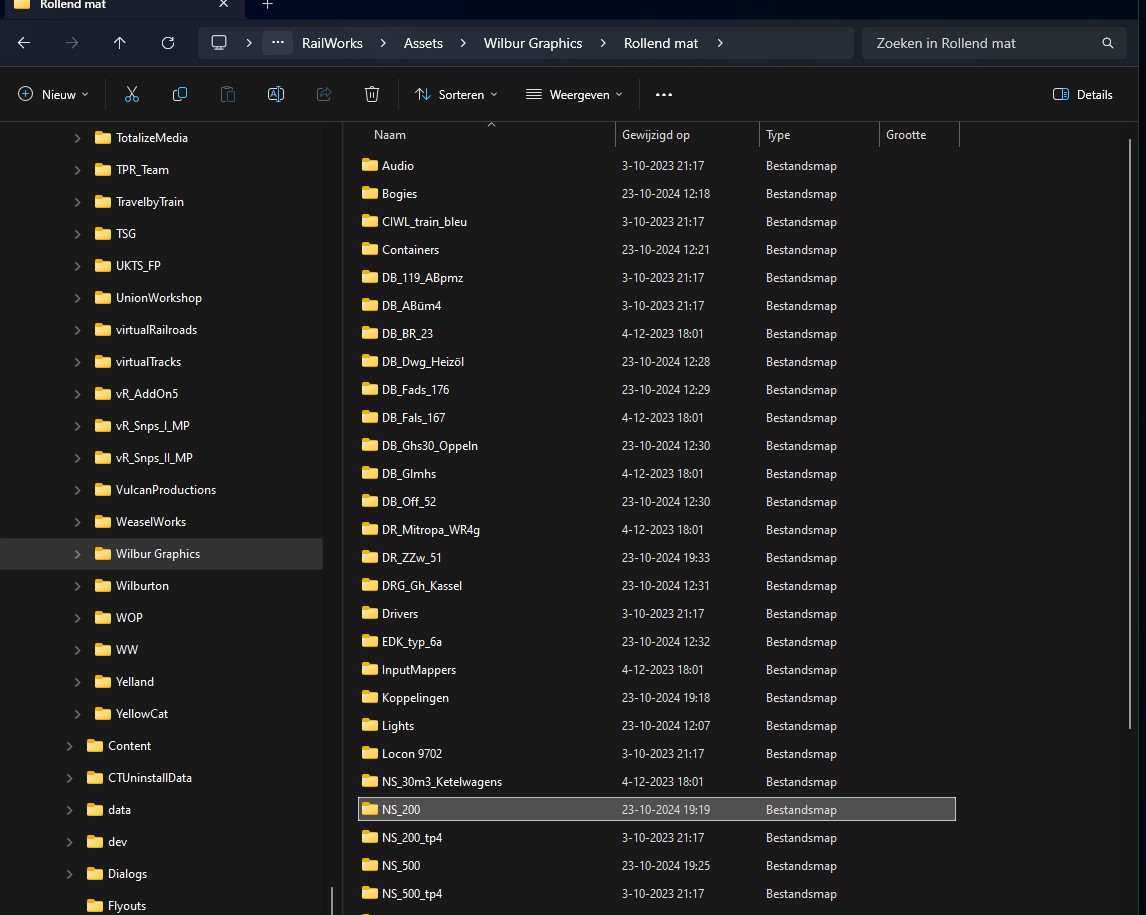The image size is (1146, 915).
Task: Expand the Content tree node
Action: [x=69, y=746]
